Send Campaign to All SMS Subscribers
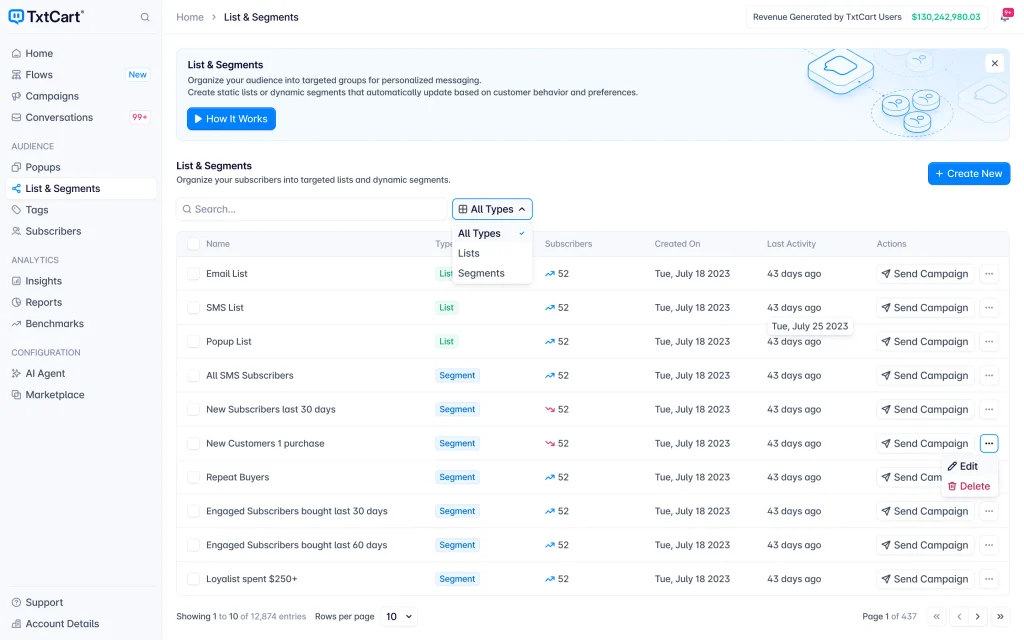The width and height of the screenshot is (1024, 640). tap(925, 376)
